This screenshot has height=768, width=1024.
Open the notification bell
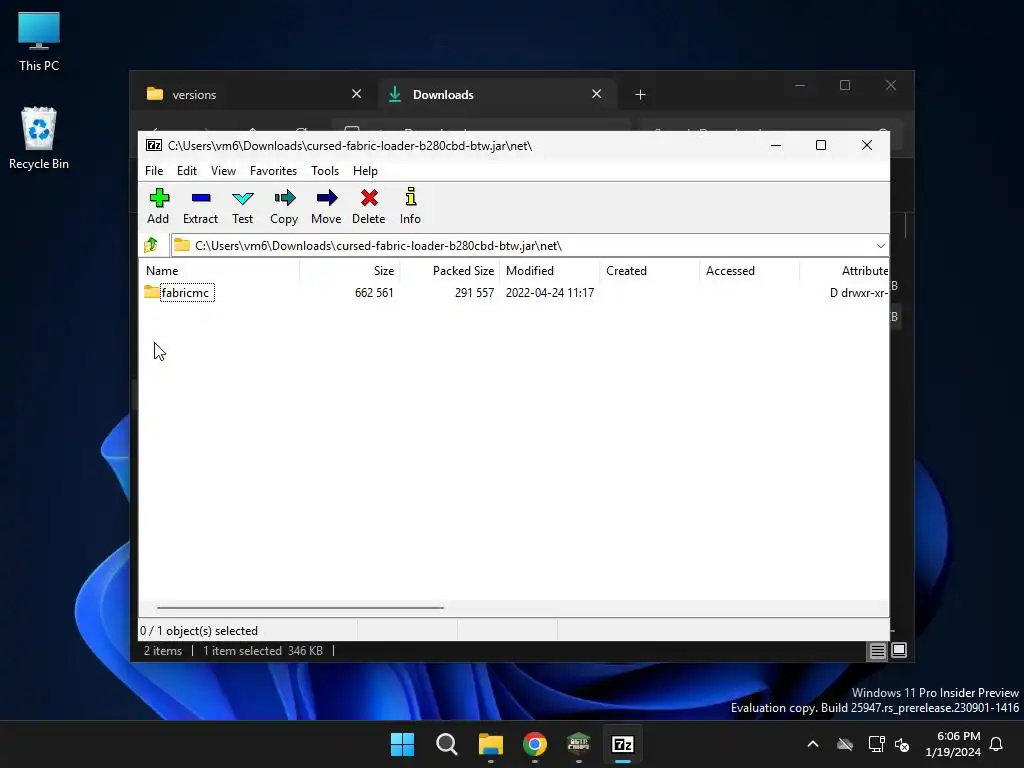tap(997, 744)
